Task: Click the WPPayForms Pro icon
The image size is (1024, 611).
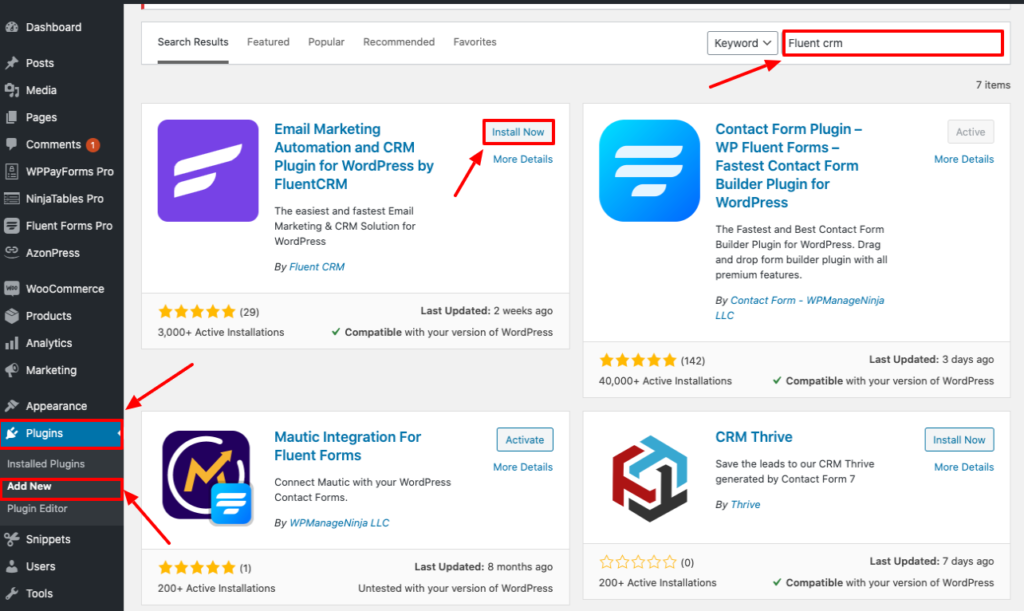Action: tap(12, 172)
